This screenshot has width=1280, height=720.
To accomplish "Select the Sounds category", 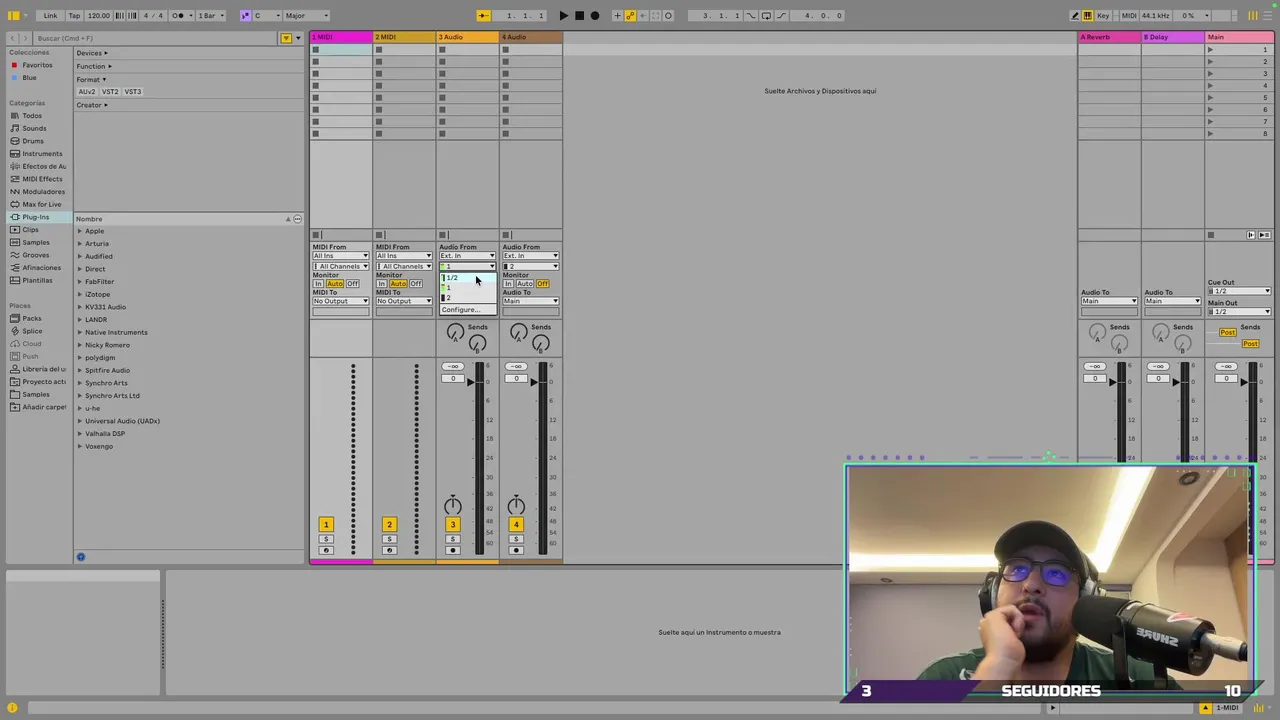I will point(34,128).
